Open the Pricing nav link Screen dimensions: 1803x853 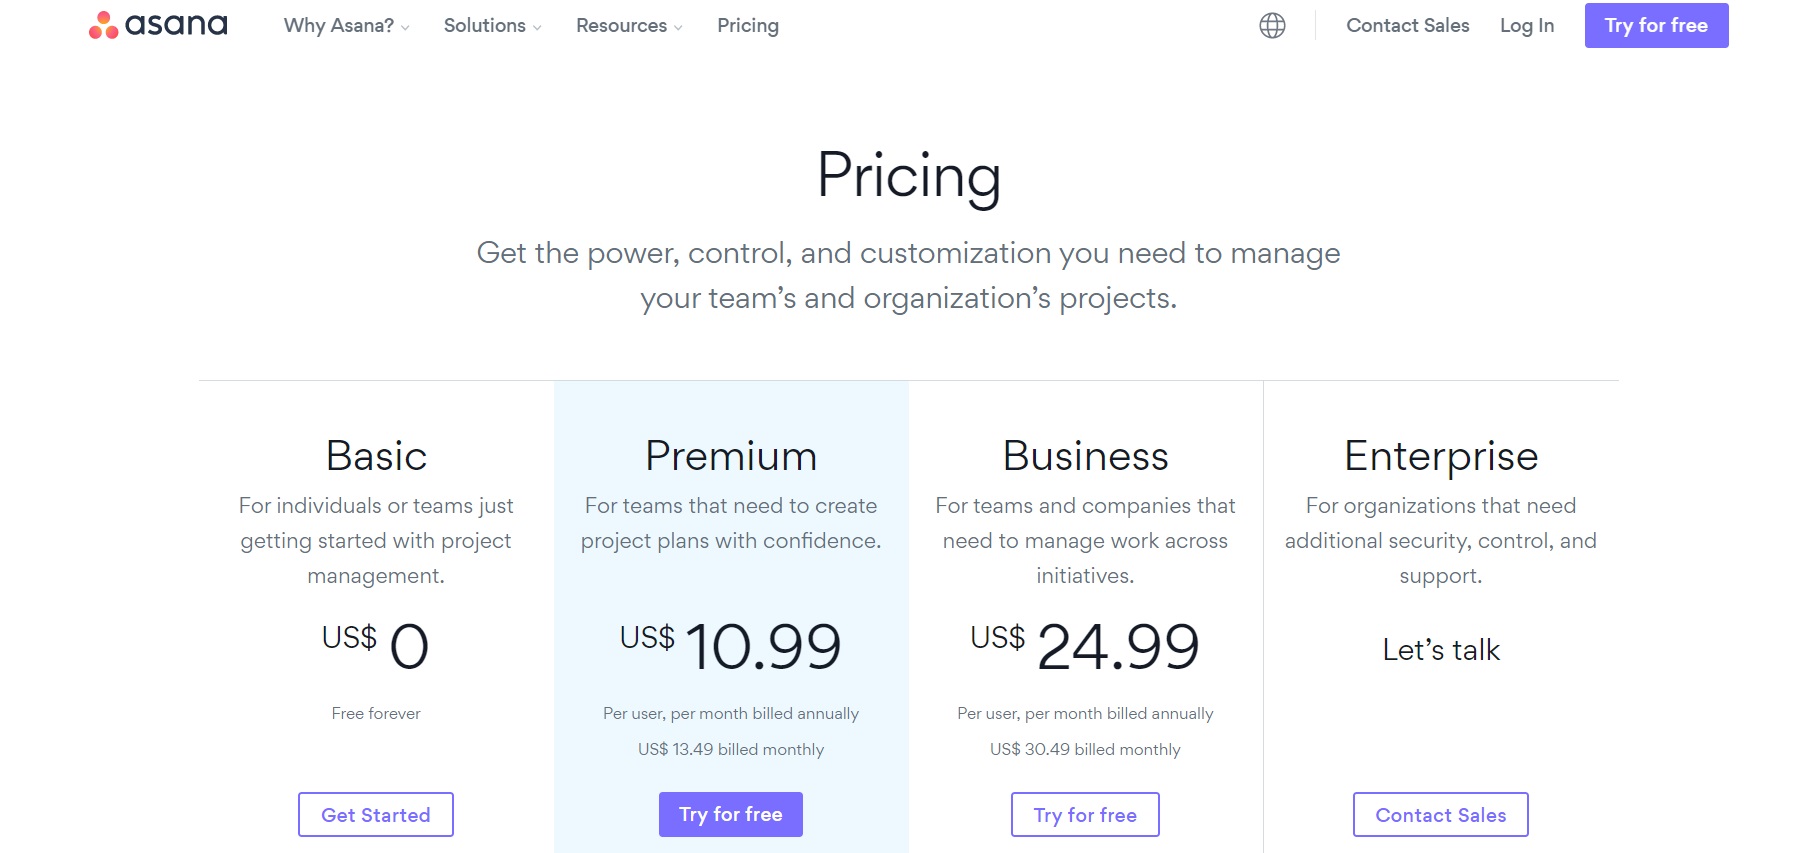point(748,26)
